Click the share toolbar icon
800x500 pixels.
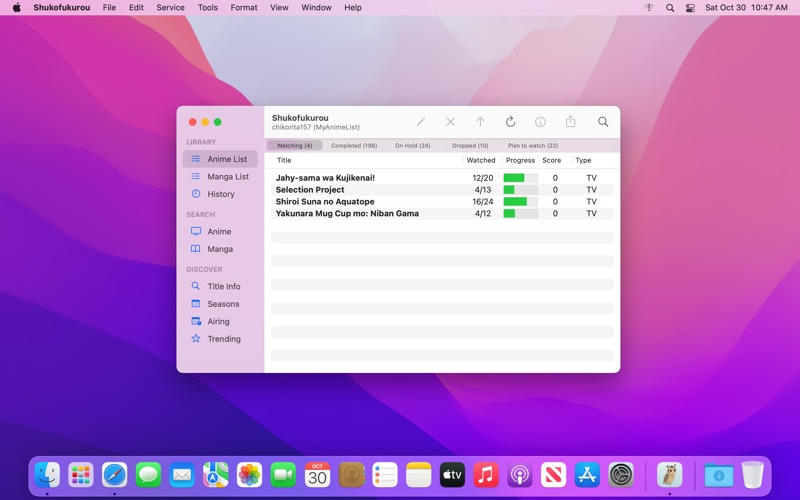tap(570, 121)
